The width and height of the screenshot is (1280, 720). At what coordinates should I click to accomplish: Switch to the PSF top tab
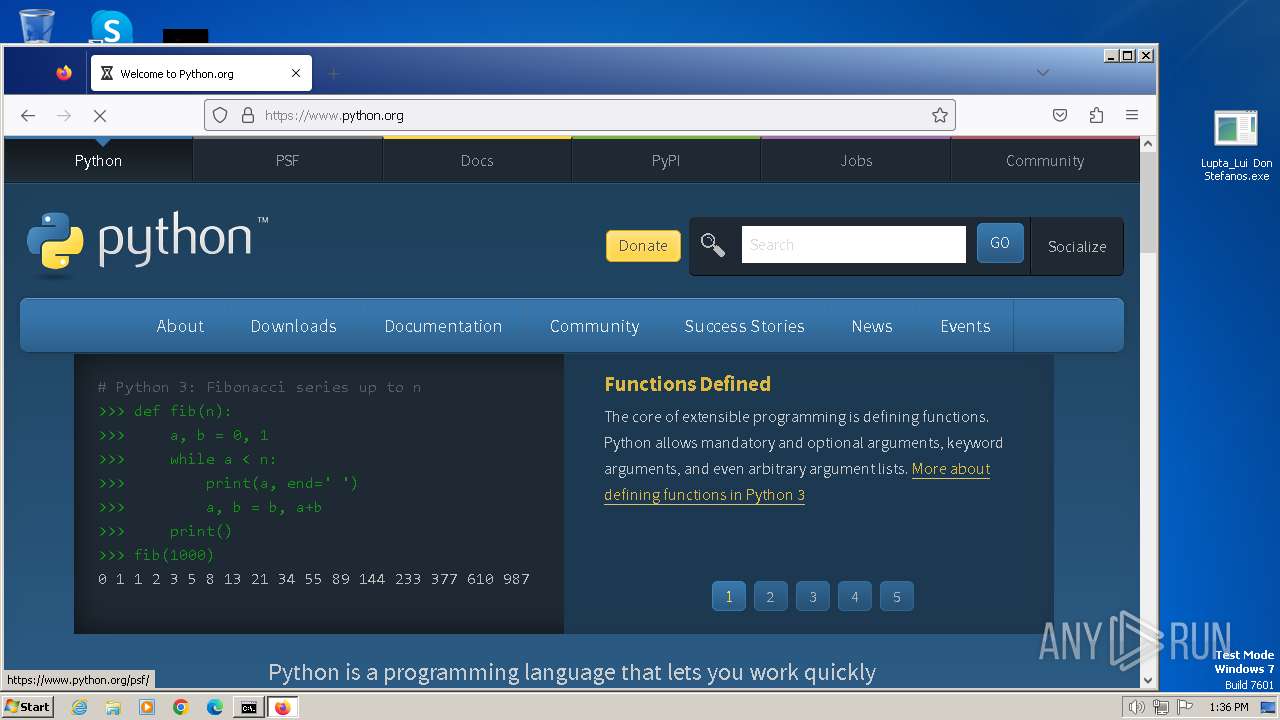click(x=287, y=160)
